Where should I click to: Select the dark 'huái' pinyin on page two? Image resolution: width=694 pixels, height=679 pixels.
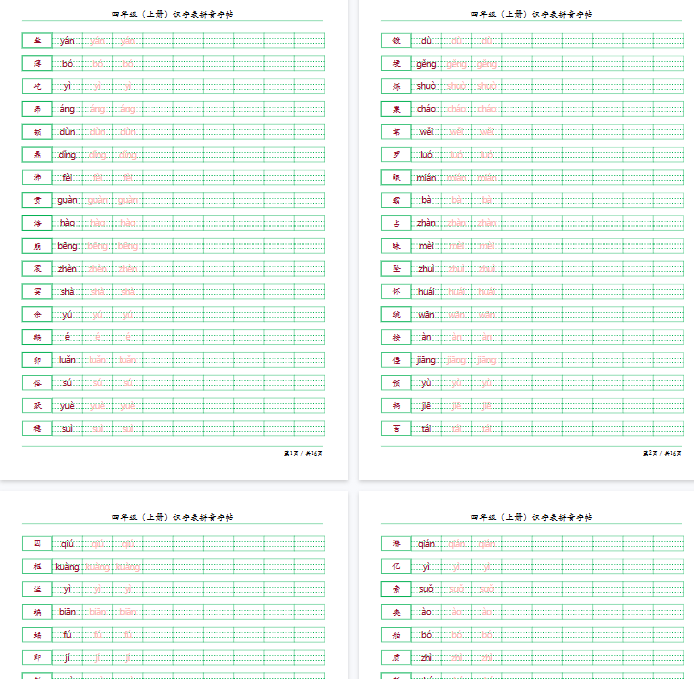coord(426,291)
